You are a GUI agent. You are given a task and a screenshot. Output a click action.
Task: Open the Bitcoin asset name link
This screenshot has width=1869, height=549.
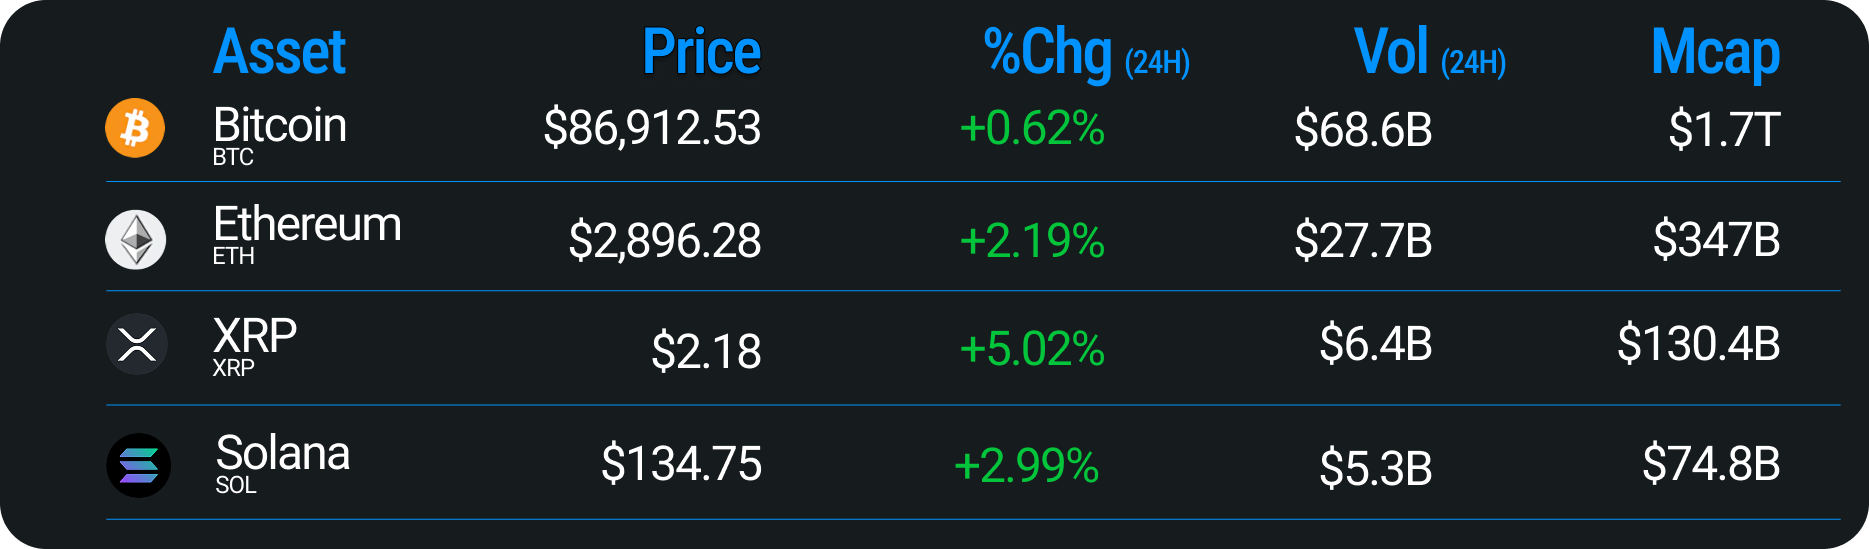pos(280,126)
